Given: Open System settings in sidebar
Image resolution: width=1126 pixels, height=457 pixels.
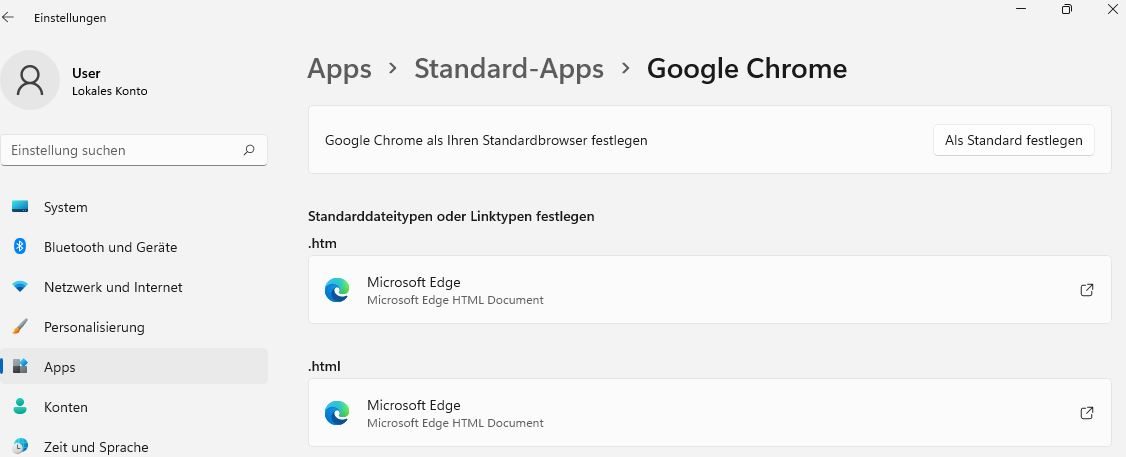Looking at the screenshot, I should point(66,207).
